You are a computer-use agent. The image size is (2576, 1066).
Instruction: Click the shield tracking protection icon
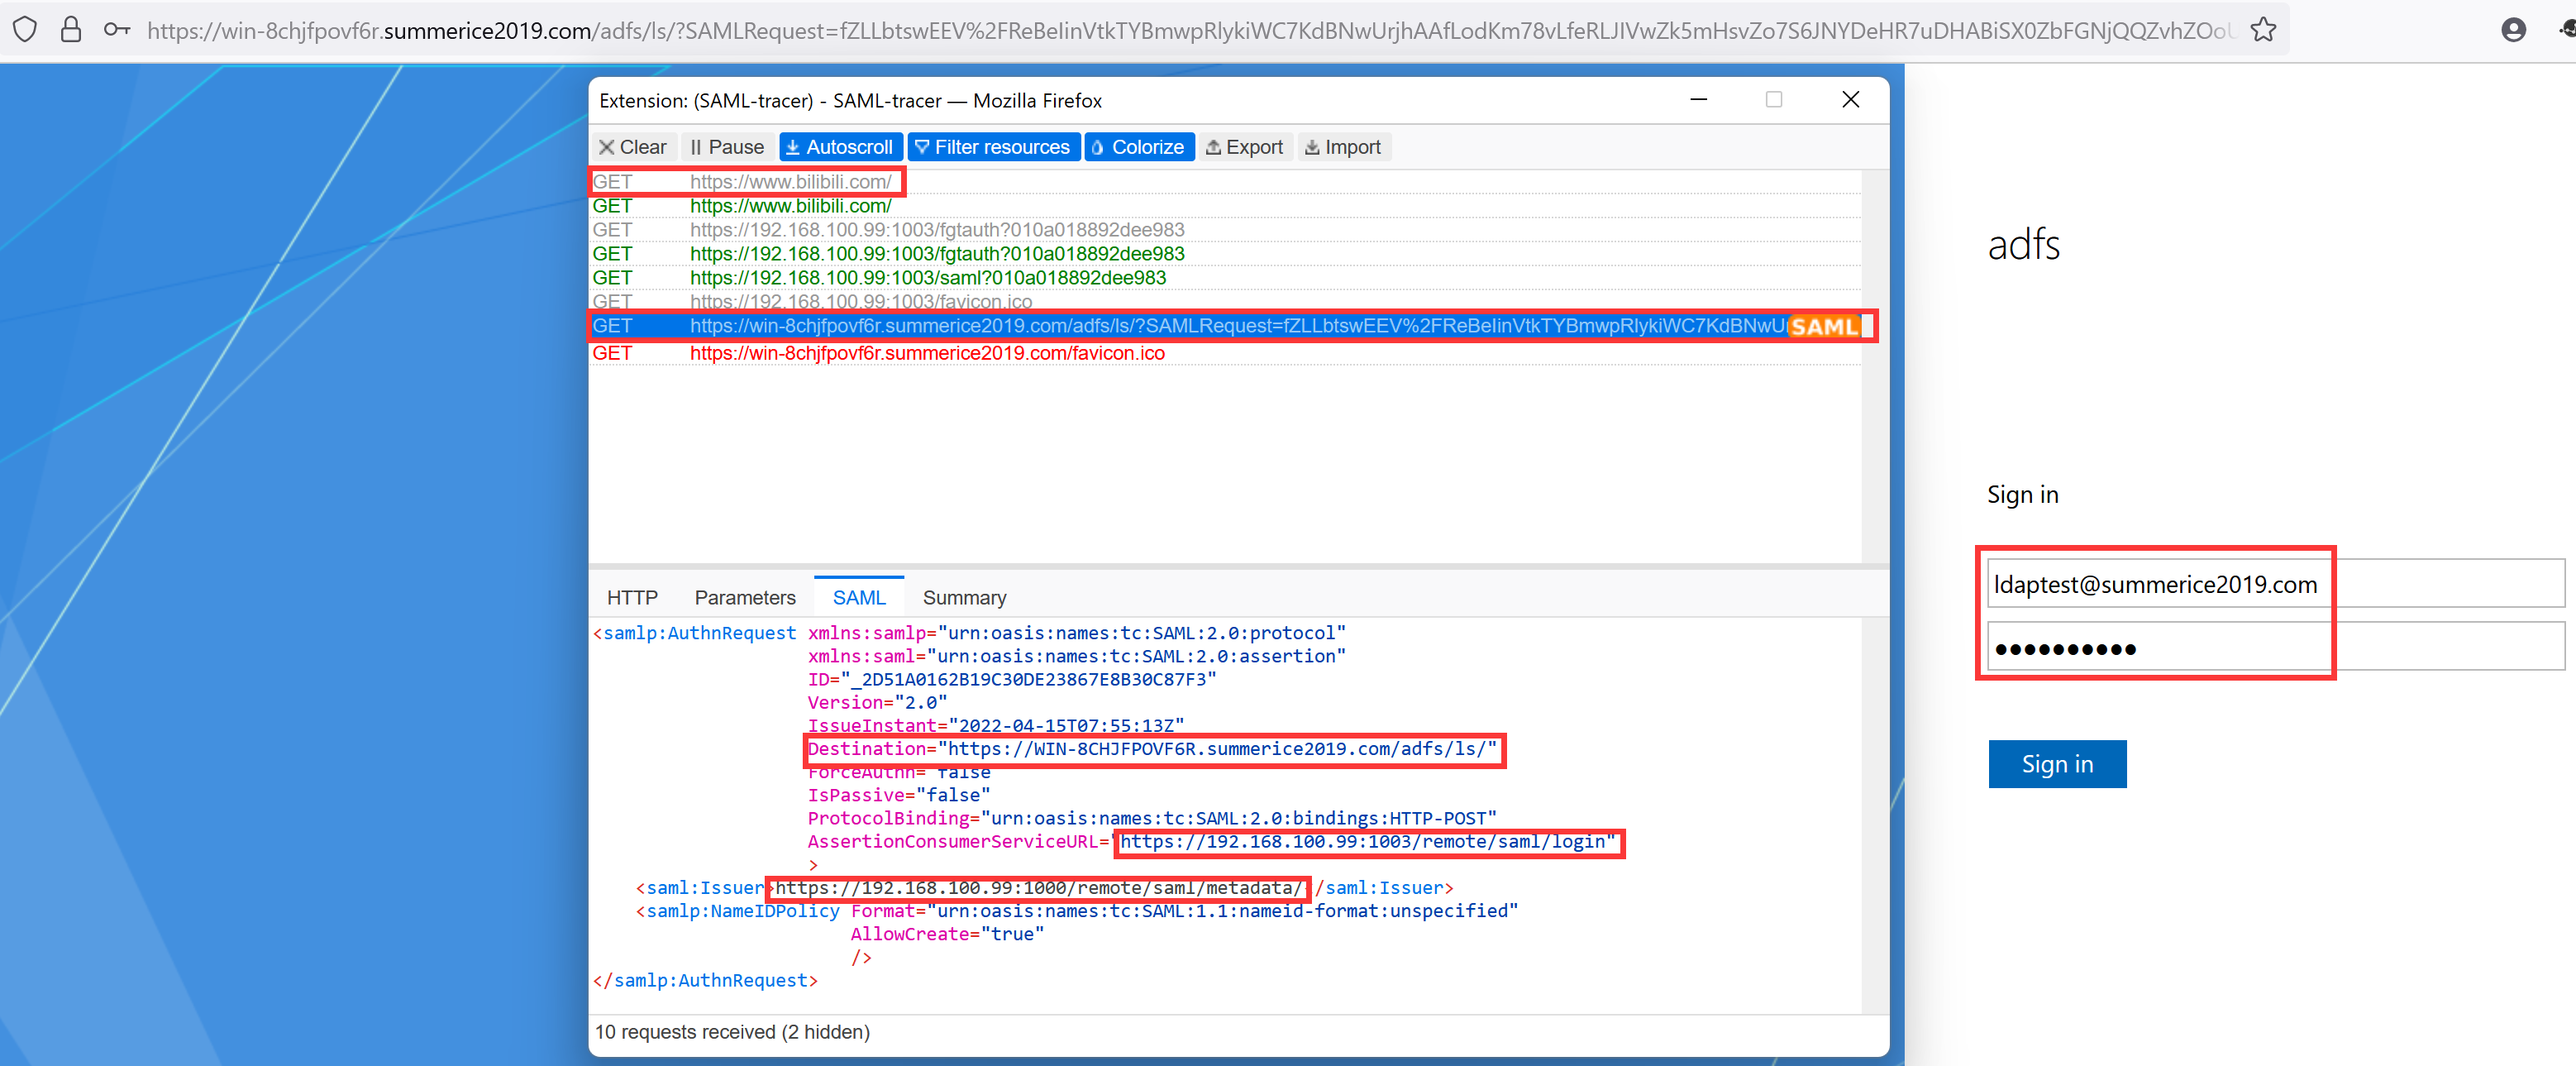click(x=25, y=30)
